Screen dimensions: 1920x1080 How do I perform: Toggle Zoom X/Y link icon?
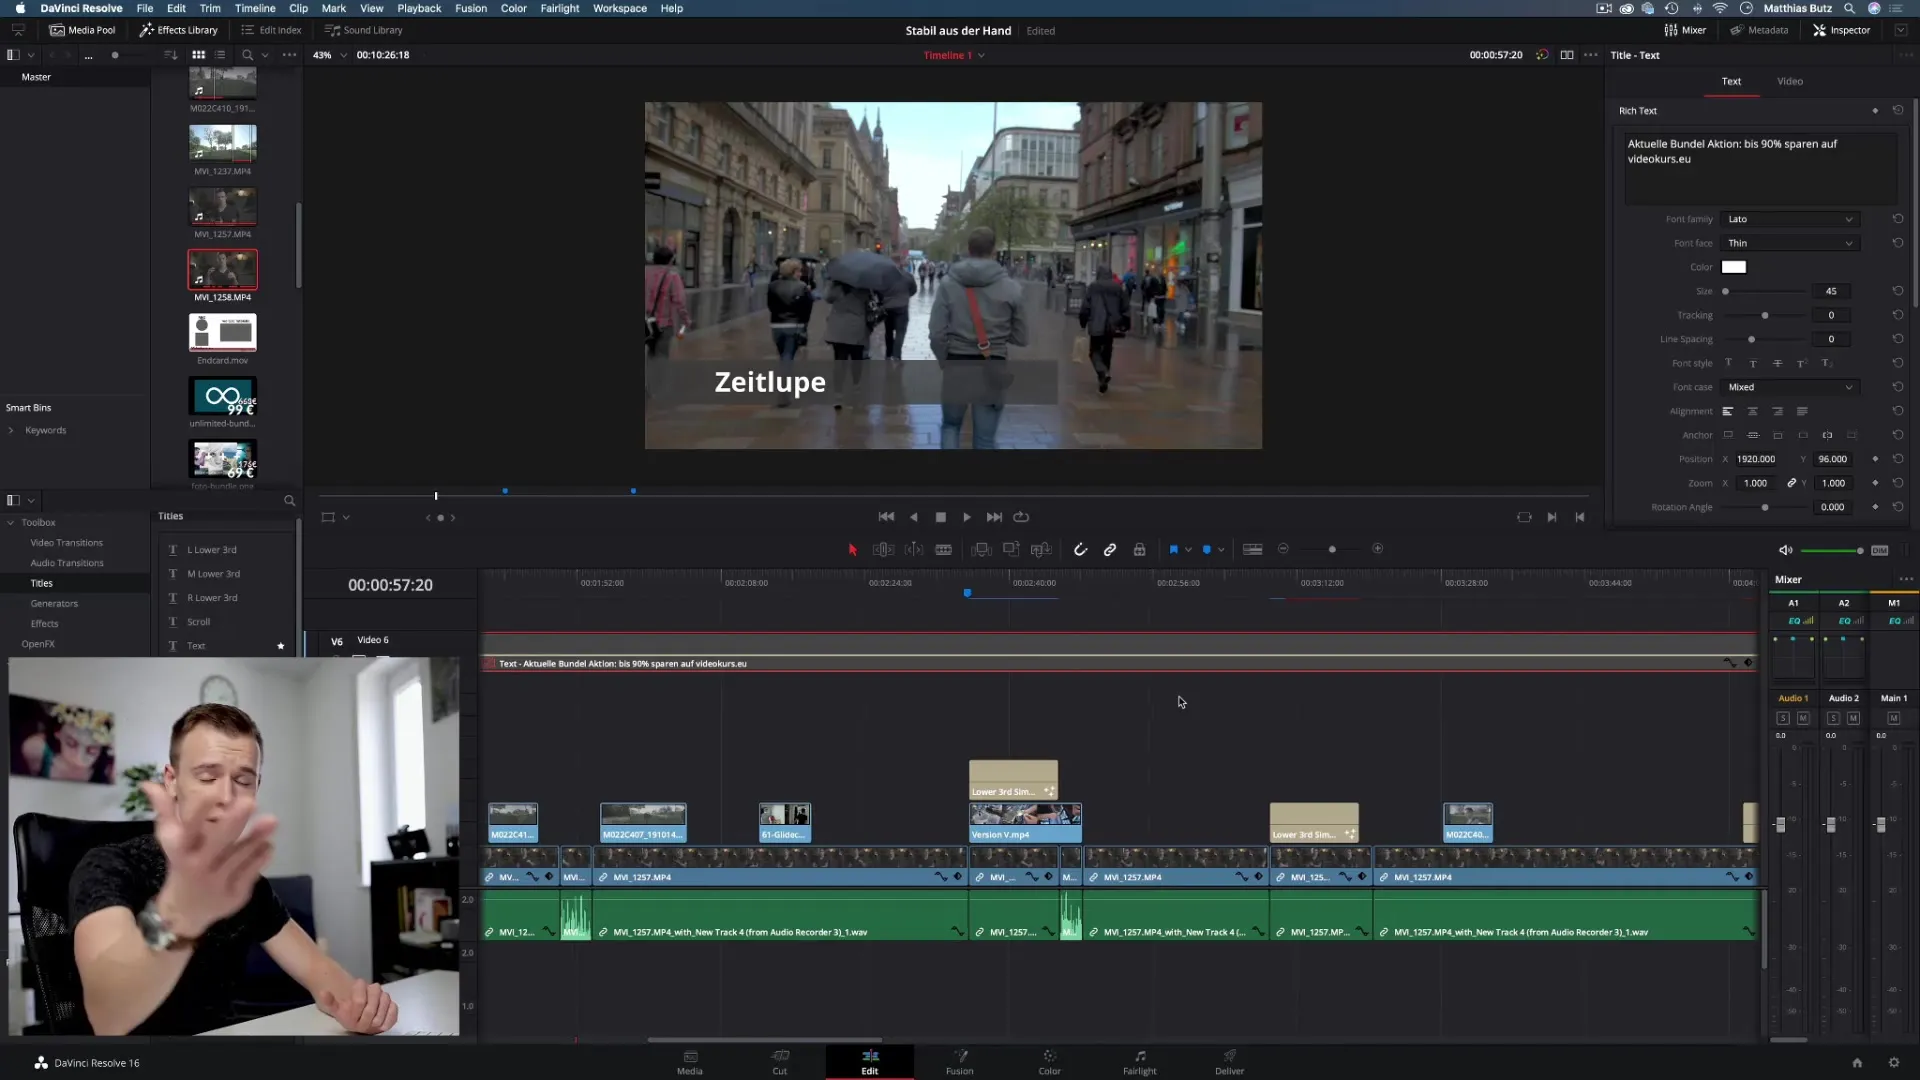point(1791,483)
